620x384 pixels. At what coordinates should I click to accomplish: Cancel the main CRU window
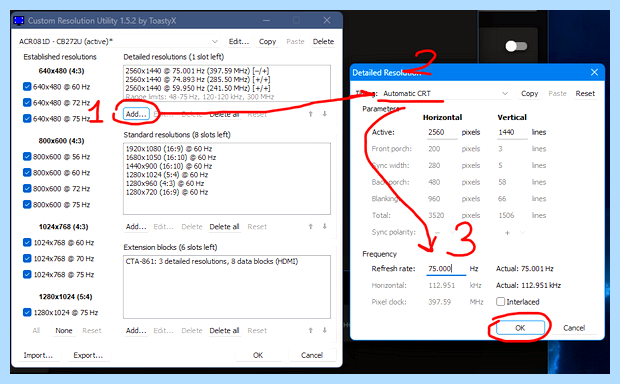point(312,355)
